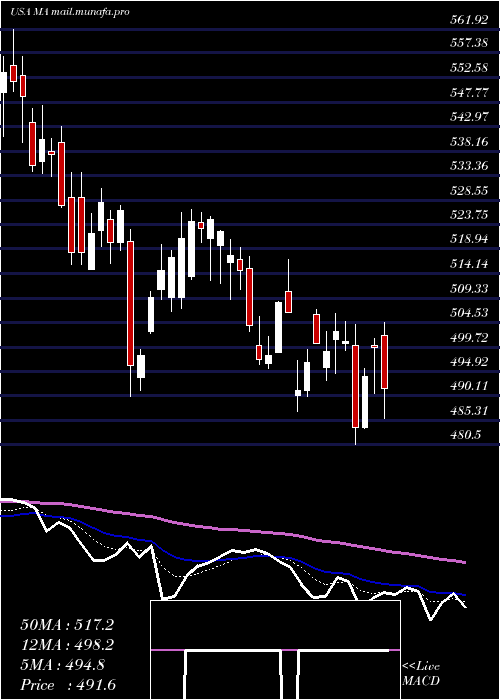Click the lowest red candle near 480.5

click(x=355, y=386)
